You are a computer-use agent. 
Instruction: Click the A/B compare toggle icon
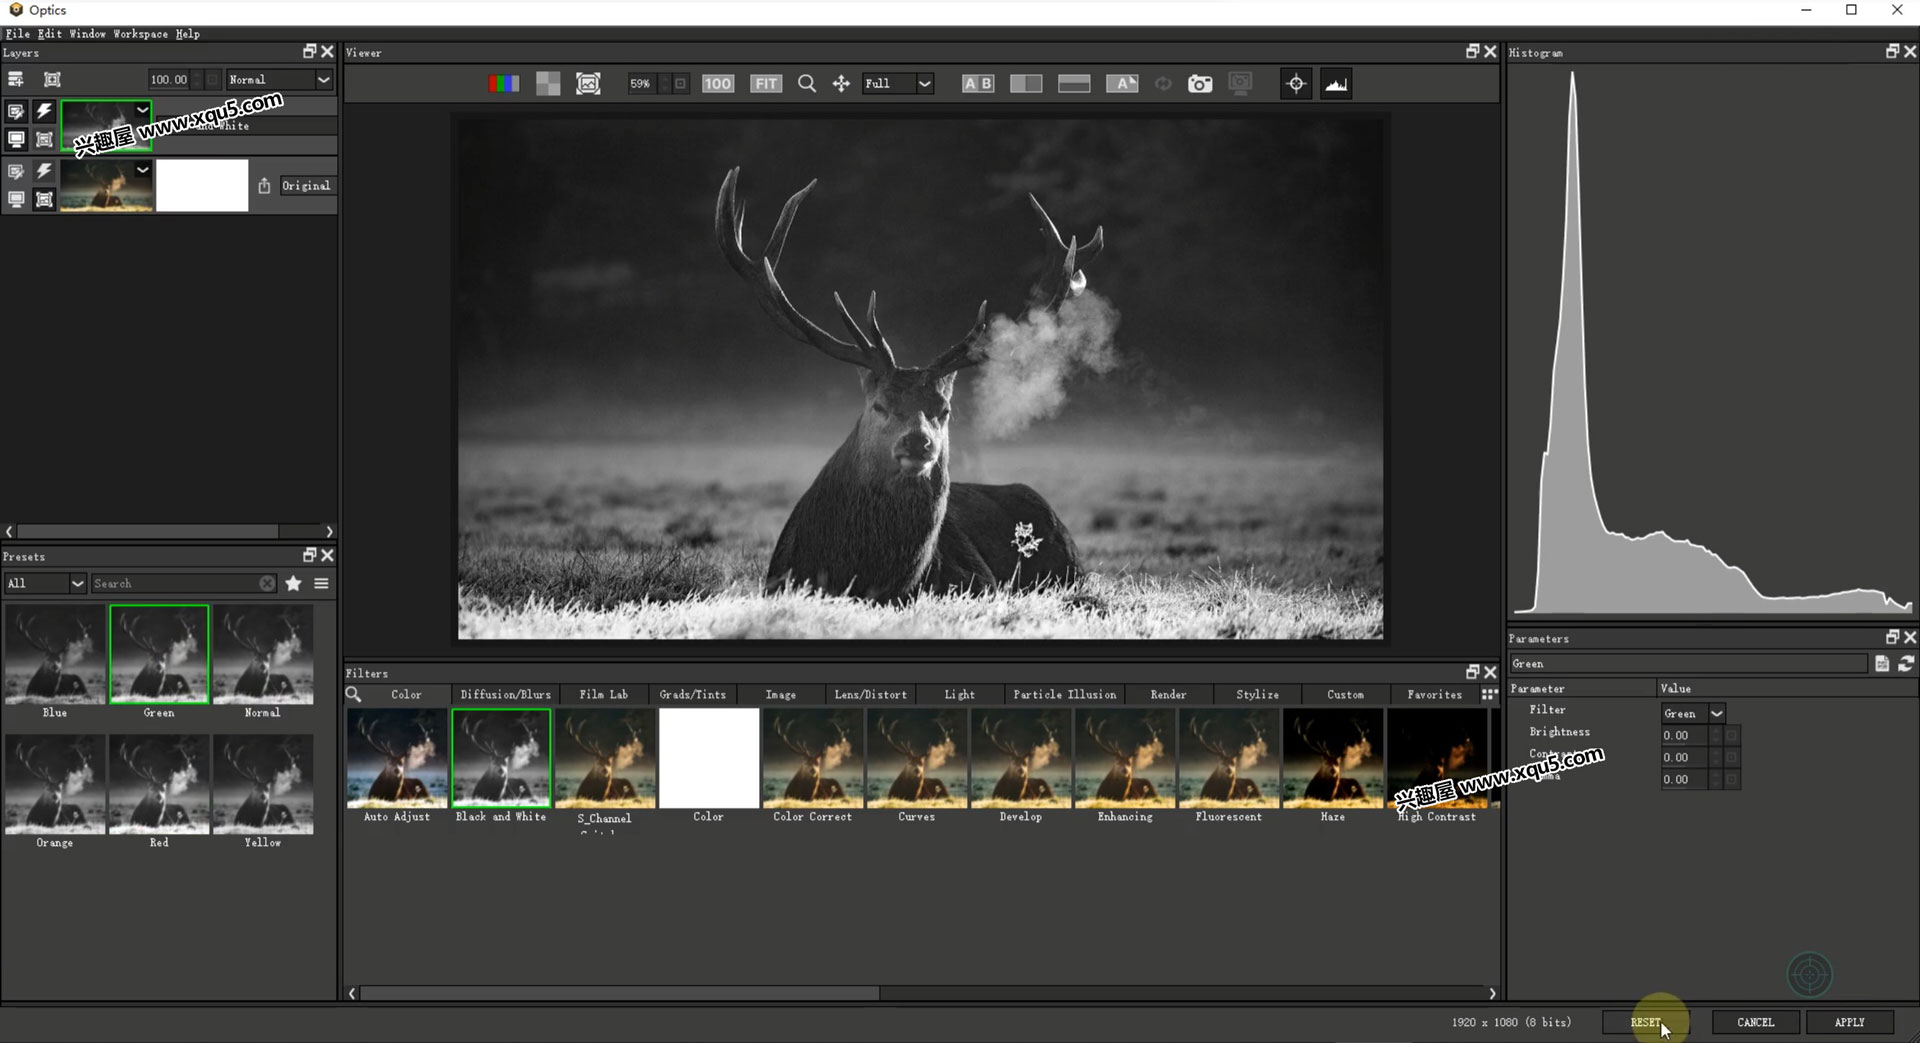1122,84
